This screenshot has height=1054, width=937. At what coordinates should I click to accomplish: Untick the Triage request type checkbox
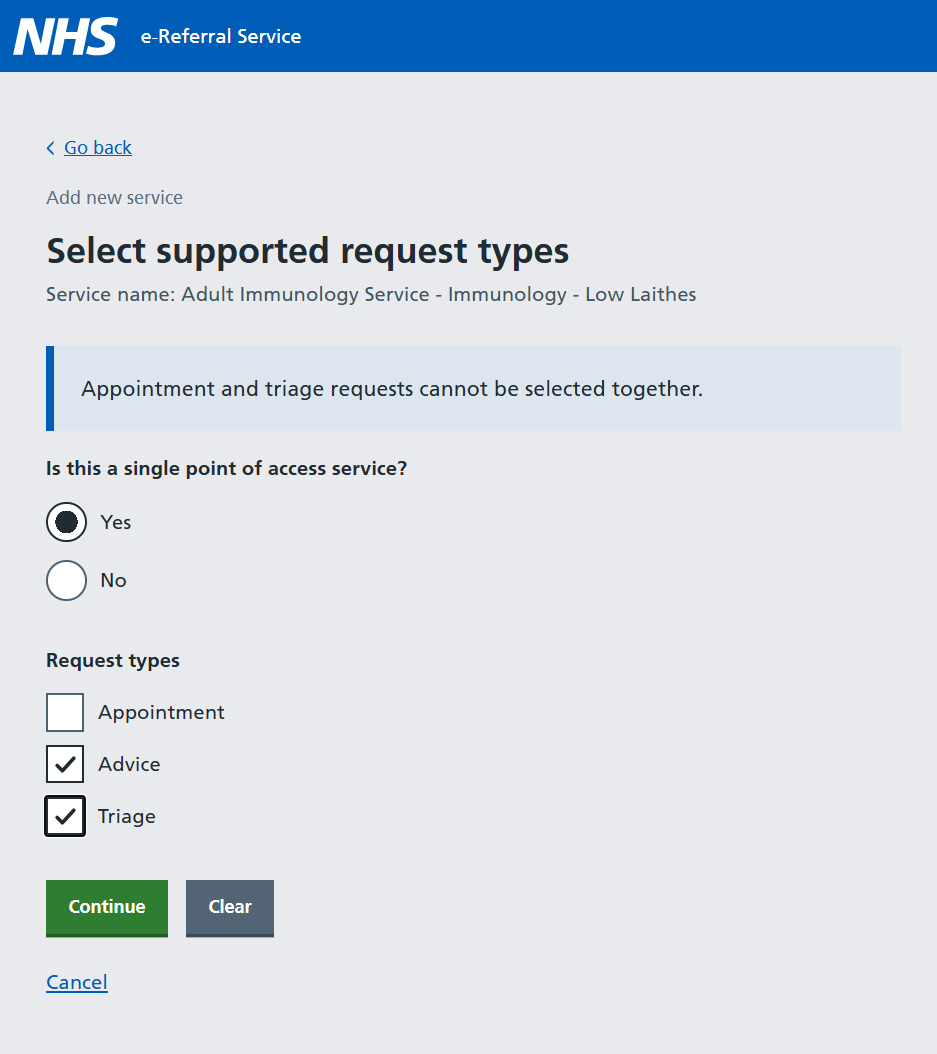[x=65, y=816]
